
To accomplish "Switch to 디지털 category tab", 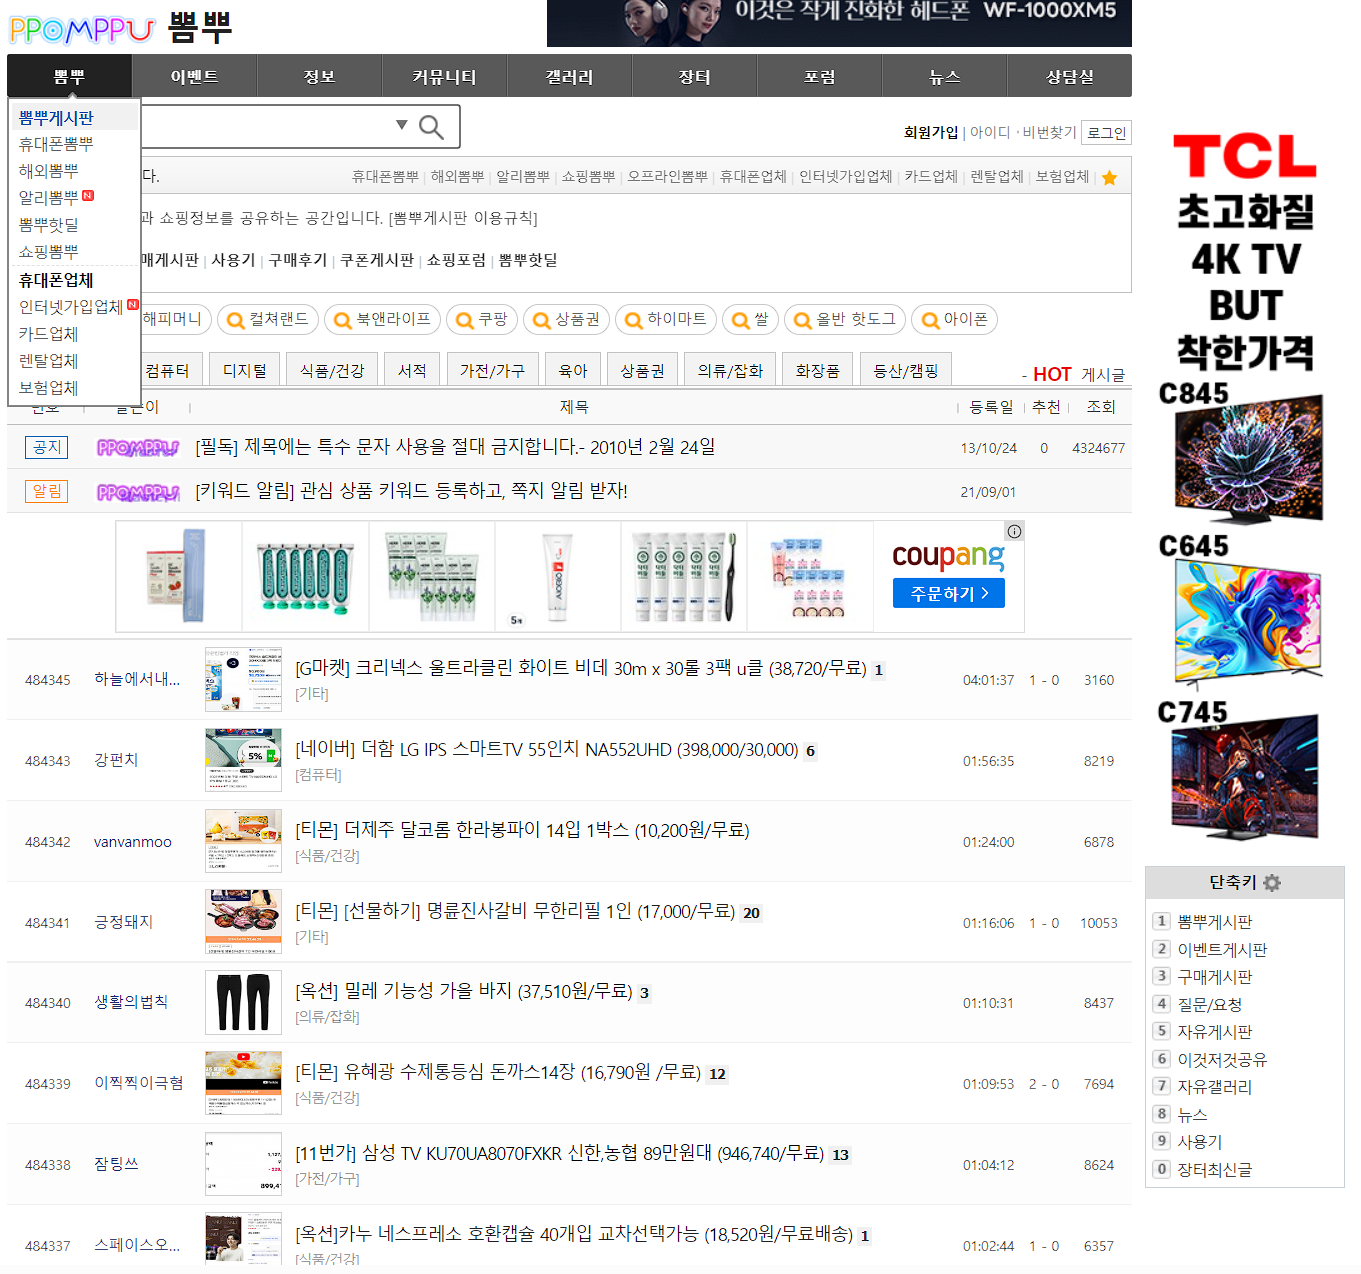I will tap(244, 370).
